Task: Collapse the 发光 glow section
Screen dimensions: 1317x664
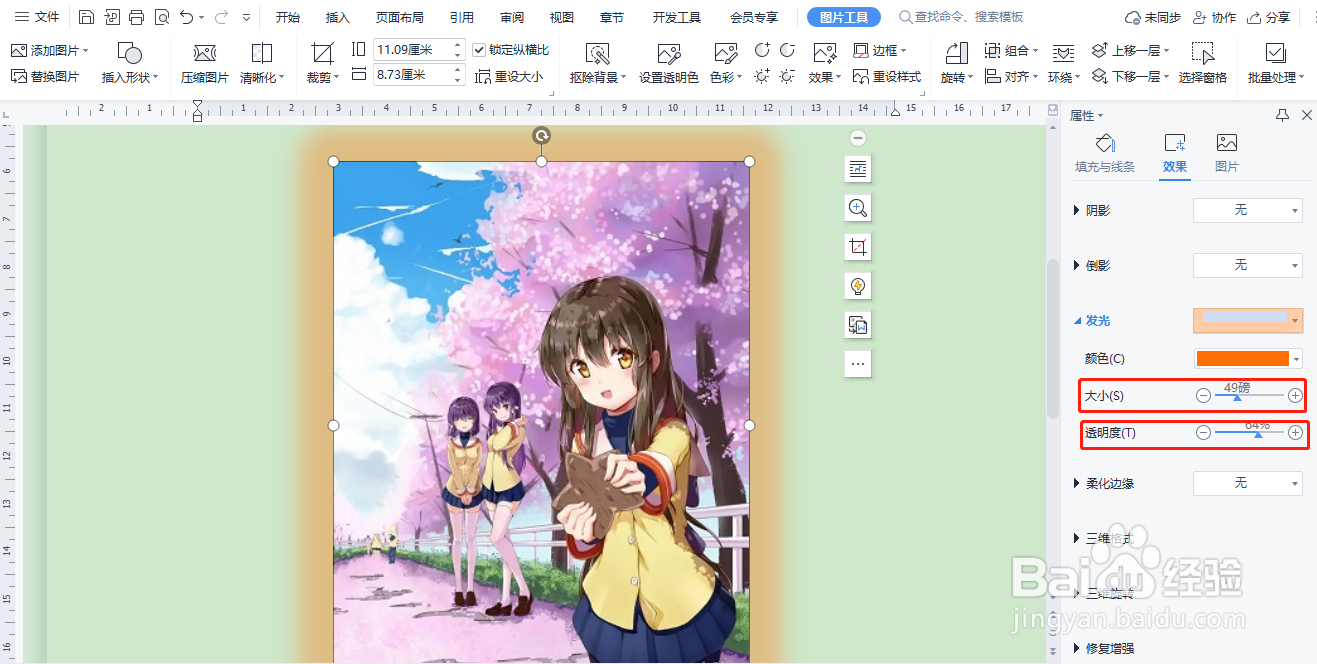Action: click(1077, 321)
